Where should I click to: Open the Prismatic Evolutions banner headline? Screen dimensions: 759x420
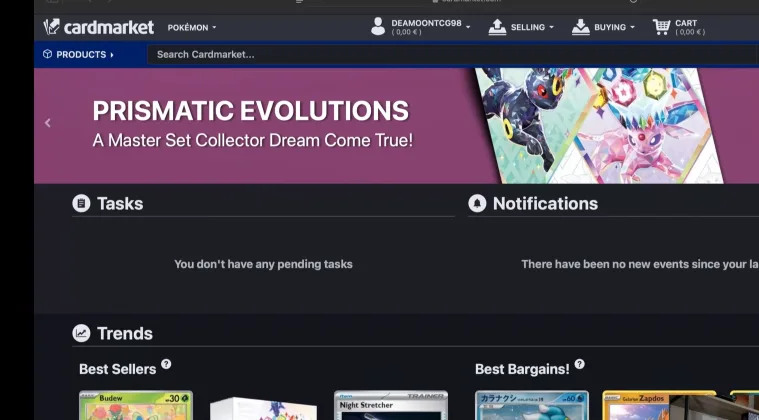(x=251, y=111)
